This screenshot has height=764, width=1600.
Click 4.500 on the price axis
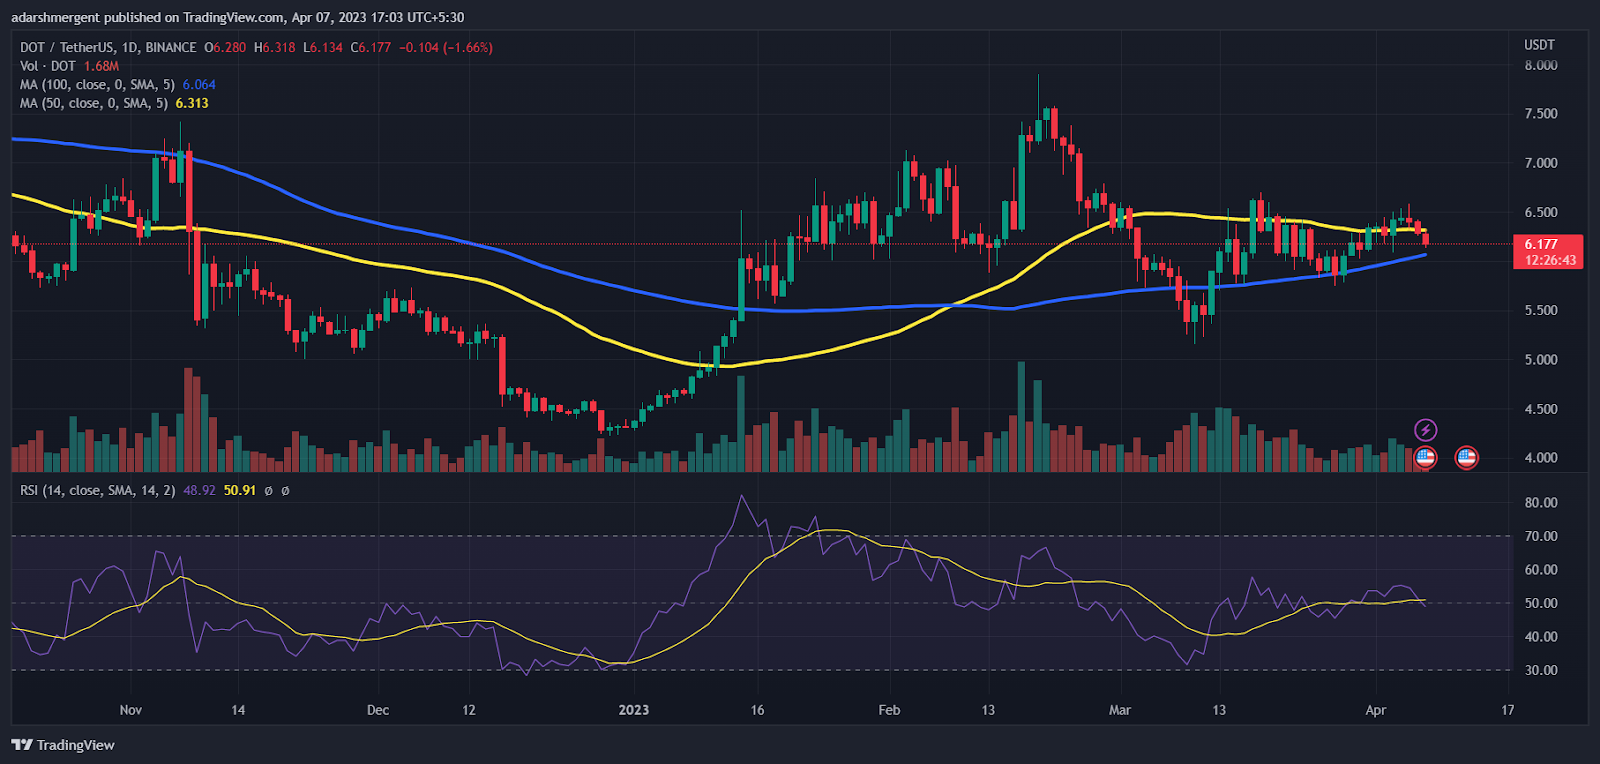tap(1540, 409)
